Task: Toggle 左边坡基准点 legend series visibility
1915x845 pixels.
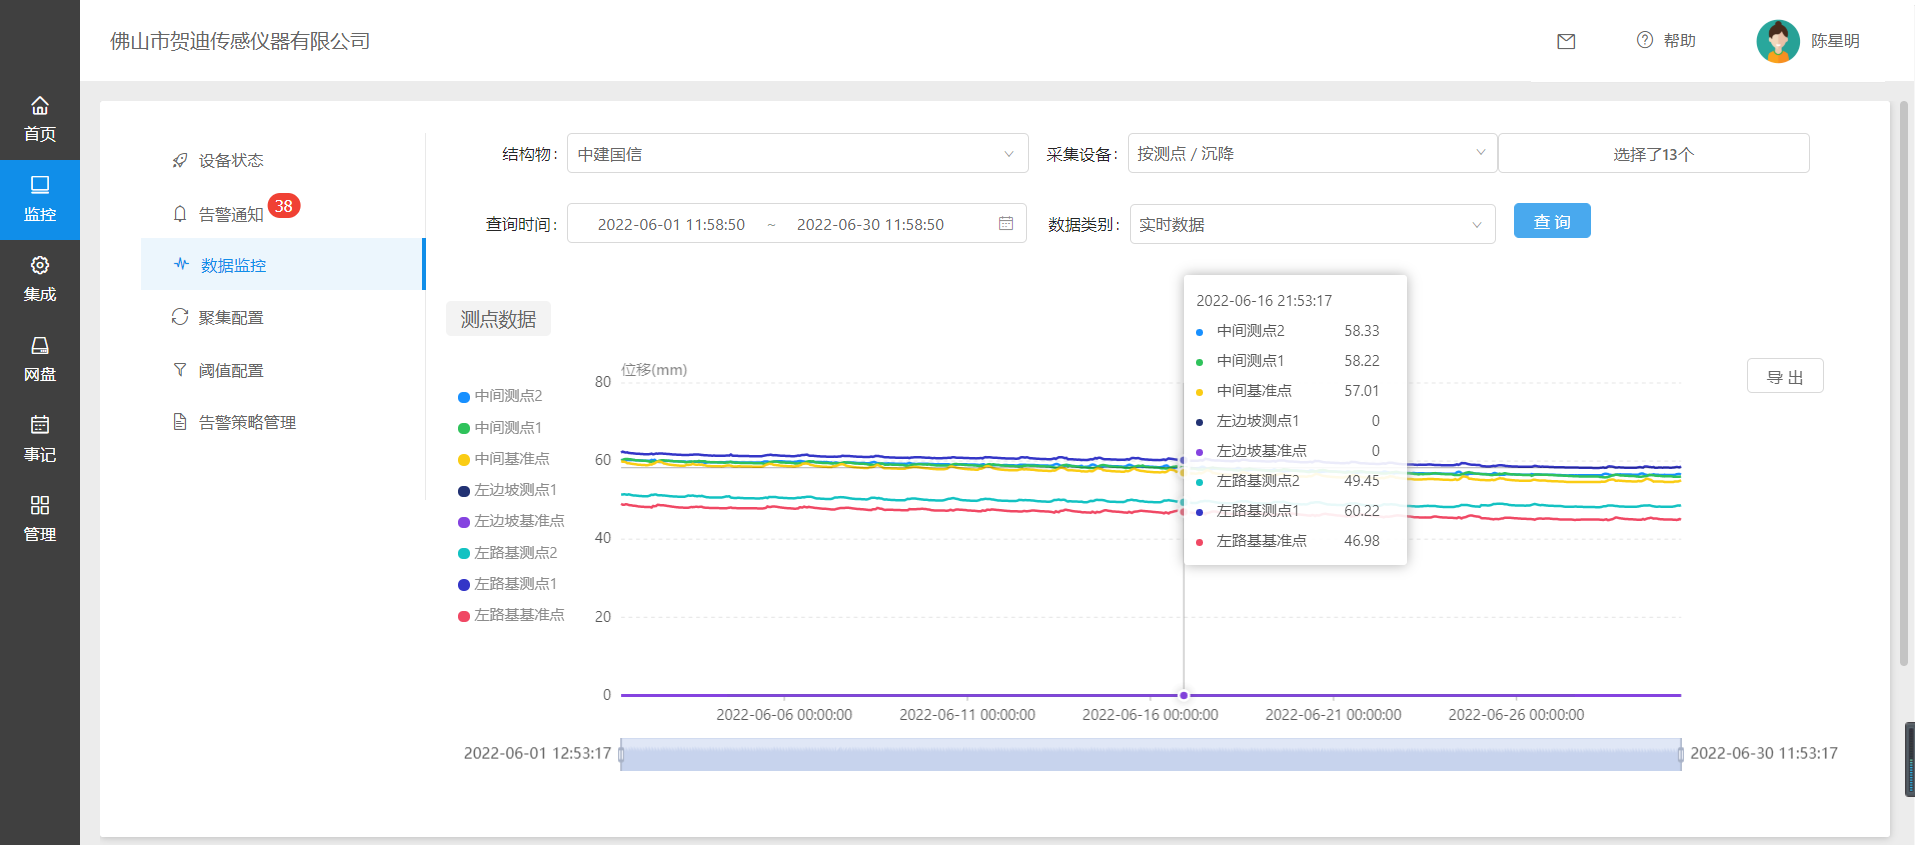Action: 511,521
